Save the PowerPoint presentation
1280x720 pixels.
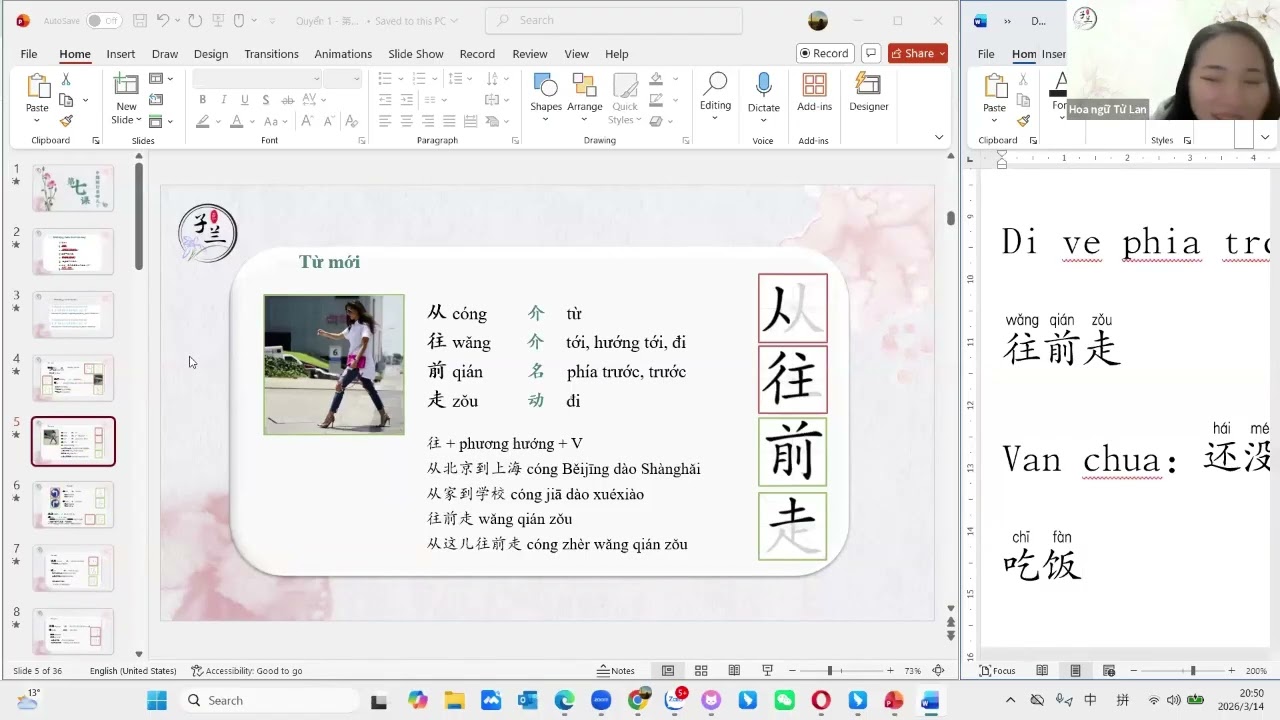click(140, 20)
